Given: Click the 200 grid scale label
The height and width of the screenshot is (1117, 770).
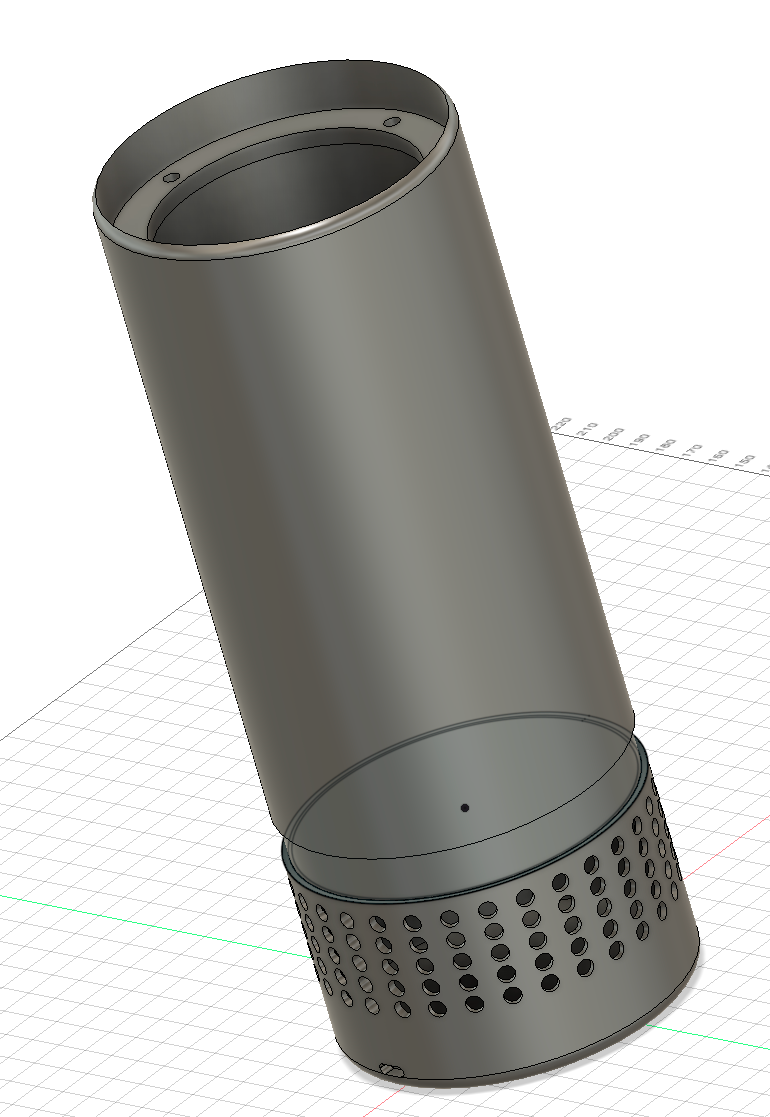Looking at the screenshot, I should tap(614, 435).
